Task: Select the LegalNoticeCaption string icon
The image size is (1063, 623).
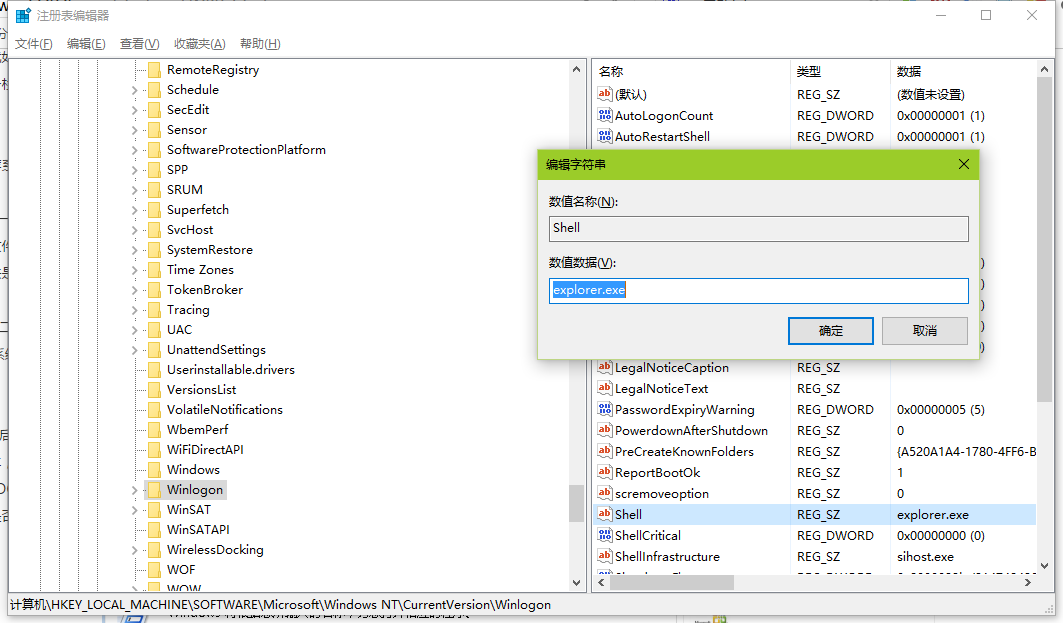Action: pos(604,368)
